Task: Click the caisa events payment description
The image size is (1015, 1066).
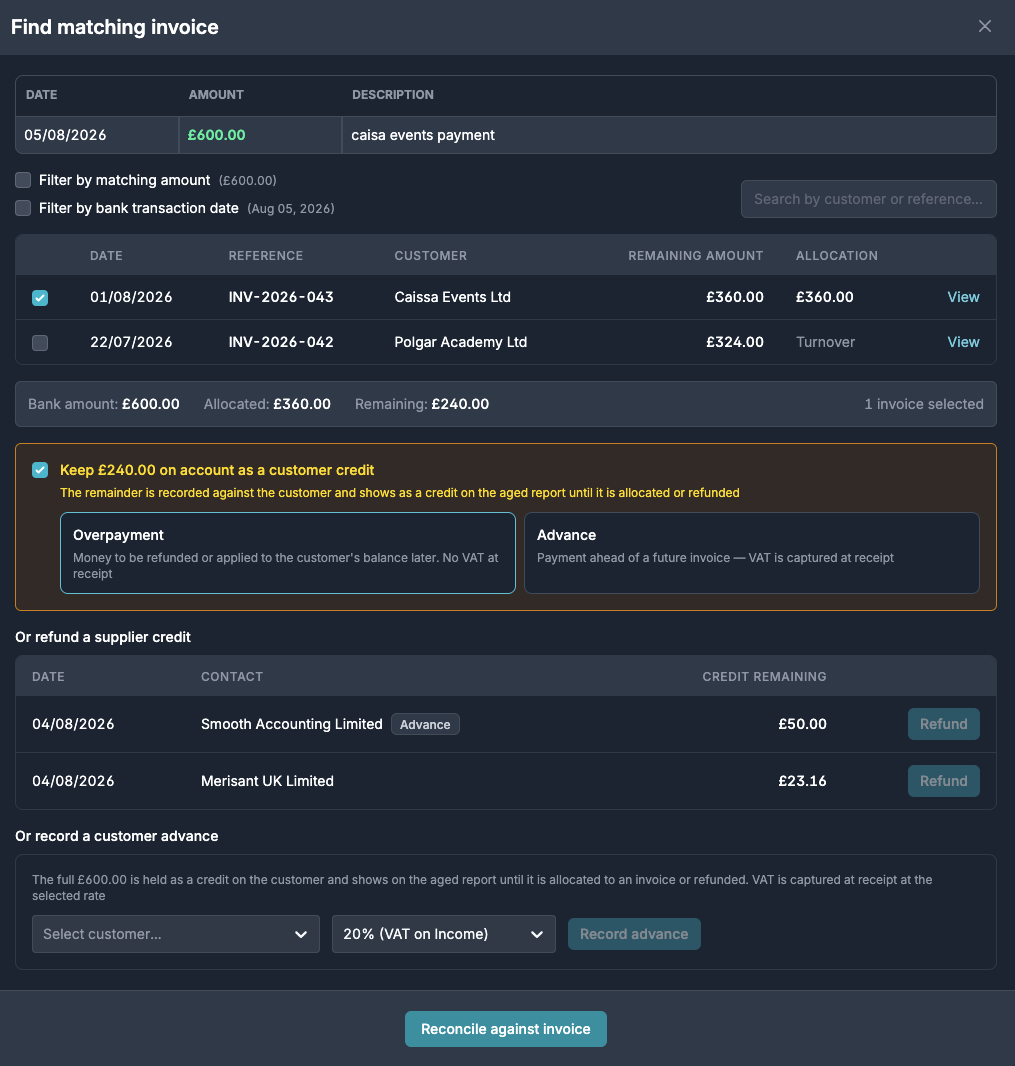Action: [423, 135]
